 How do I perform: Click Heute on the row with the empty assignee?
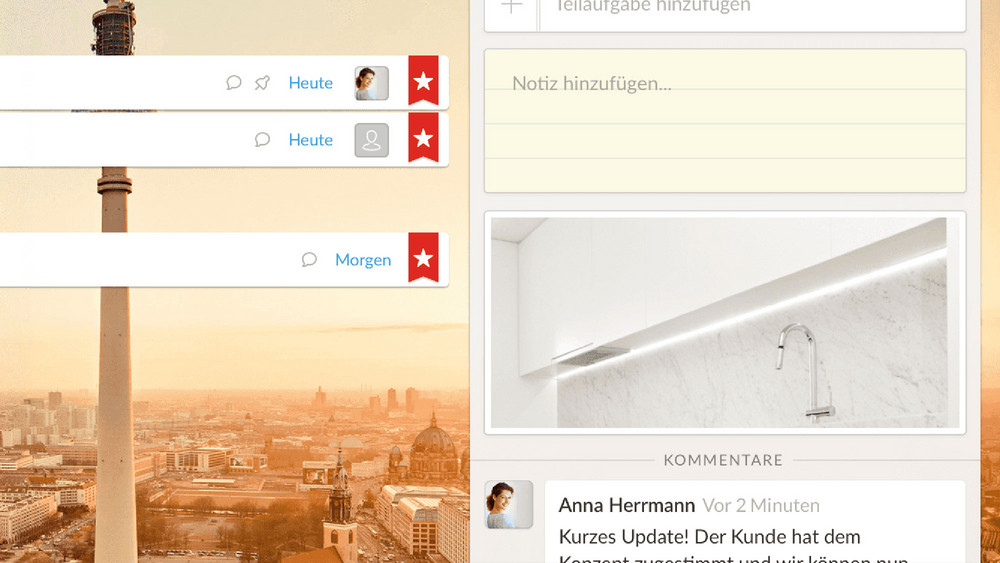coord(310,140)
